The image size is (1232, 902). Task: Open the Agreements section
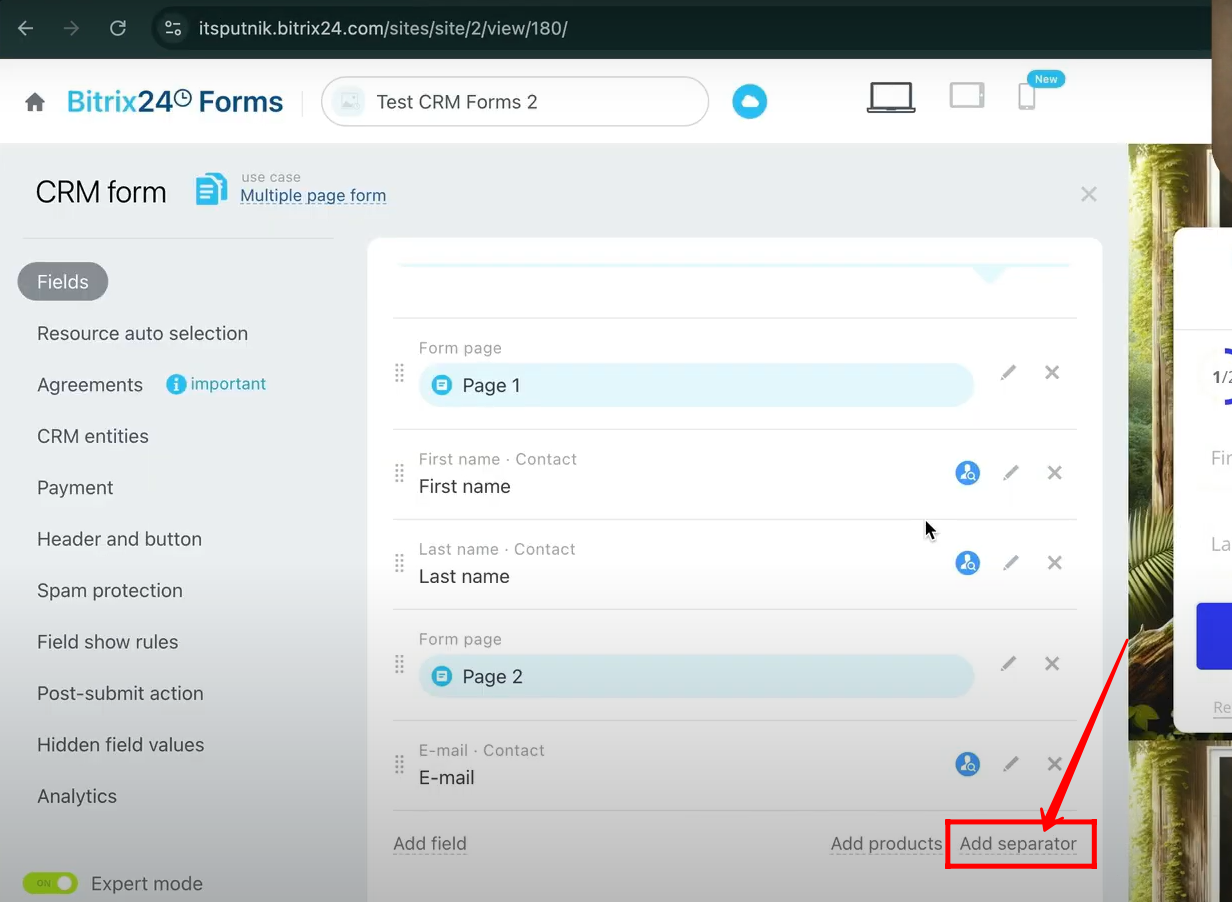[90, 385]
